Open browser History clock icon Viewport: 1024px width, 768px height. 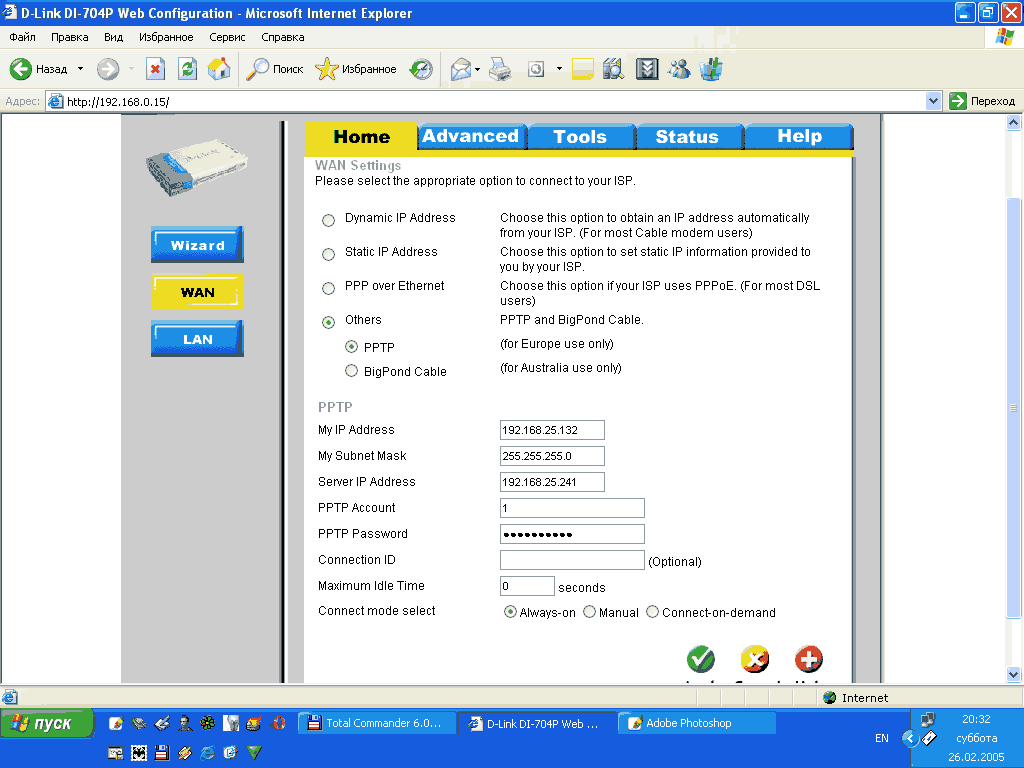pyautogui.click(x=421, y=69)
